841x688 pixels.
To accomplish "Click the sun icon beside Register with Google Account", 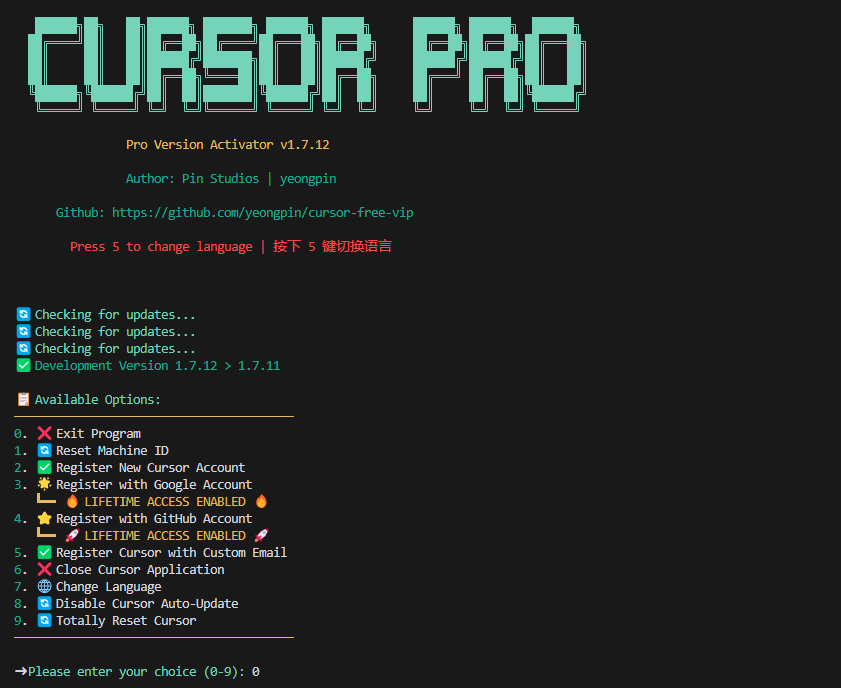I will [44, 485].
